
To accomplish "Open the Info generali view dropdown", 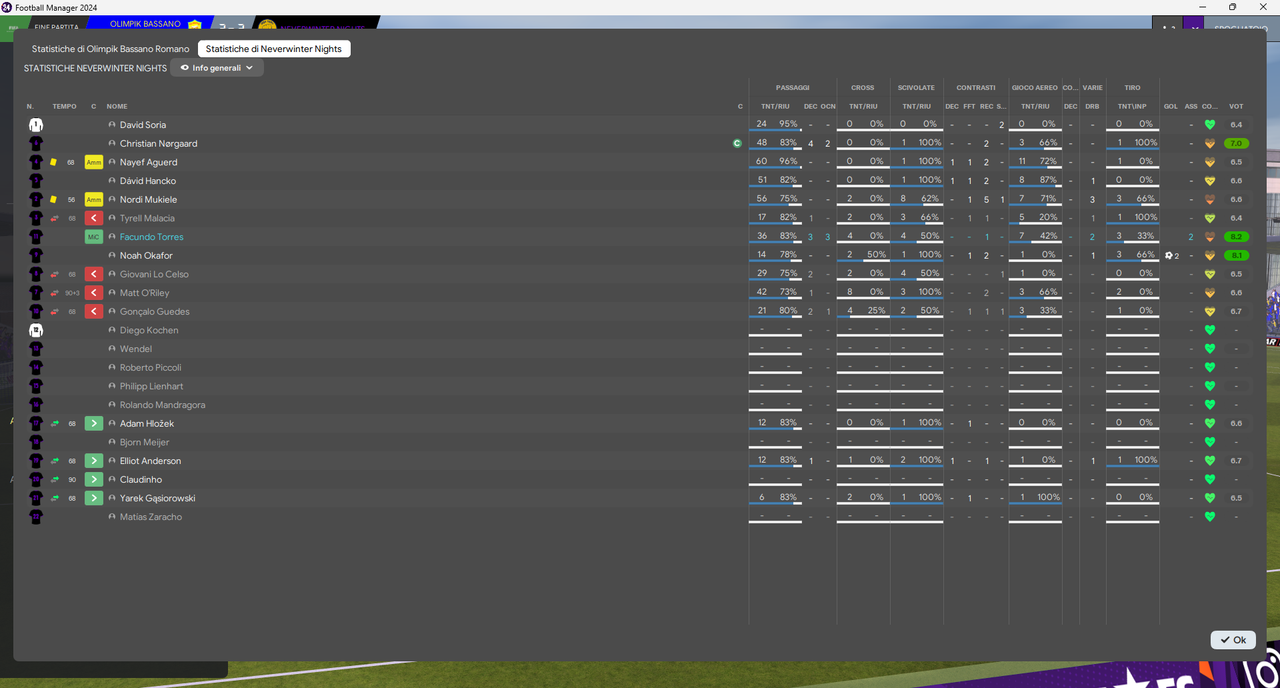I will [217, 68].
